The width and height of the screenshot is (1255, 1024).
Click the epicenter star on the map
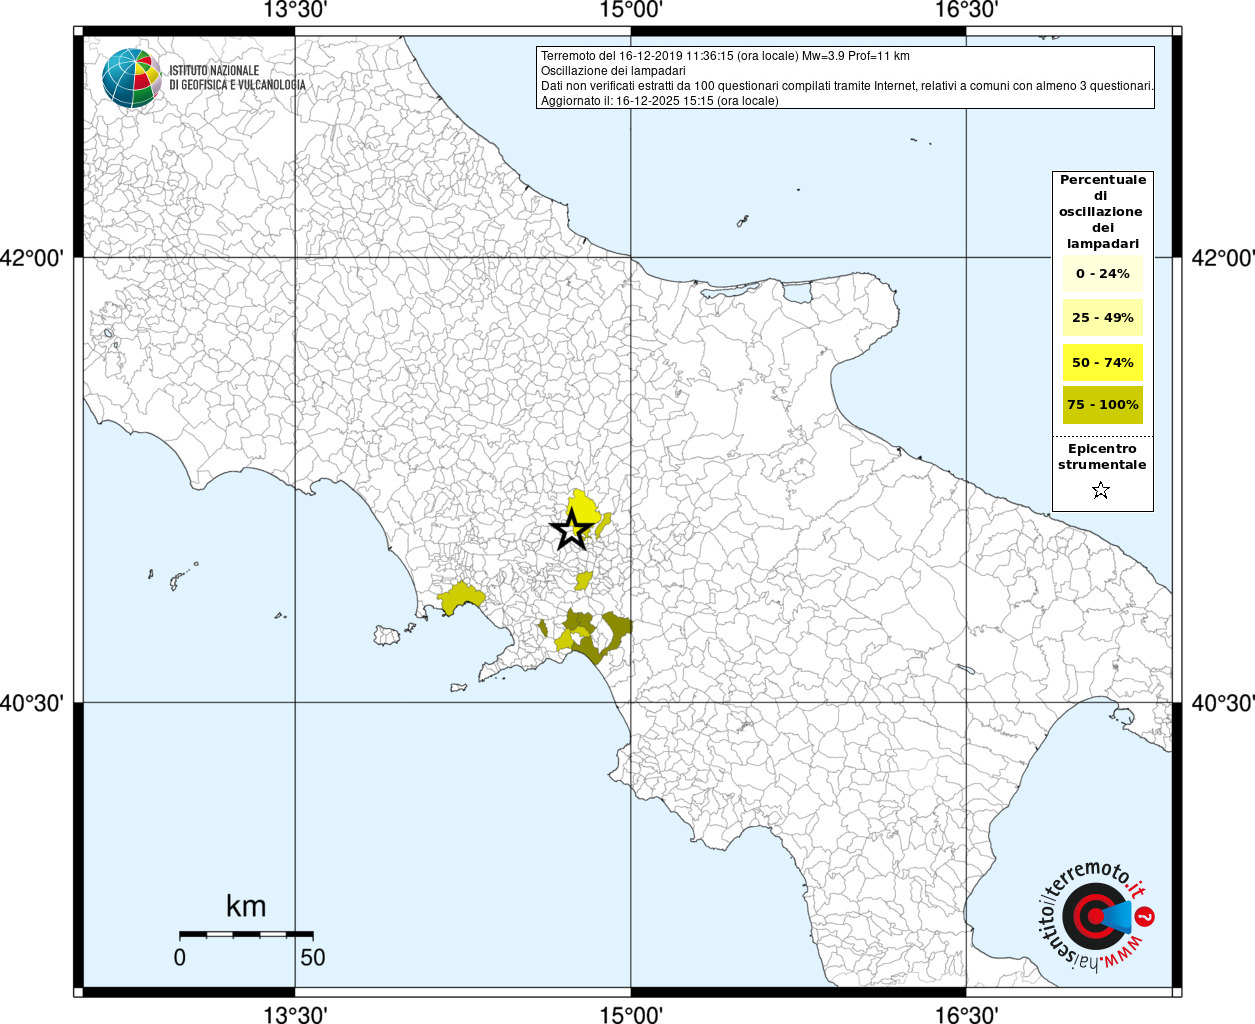coord(571,530)
